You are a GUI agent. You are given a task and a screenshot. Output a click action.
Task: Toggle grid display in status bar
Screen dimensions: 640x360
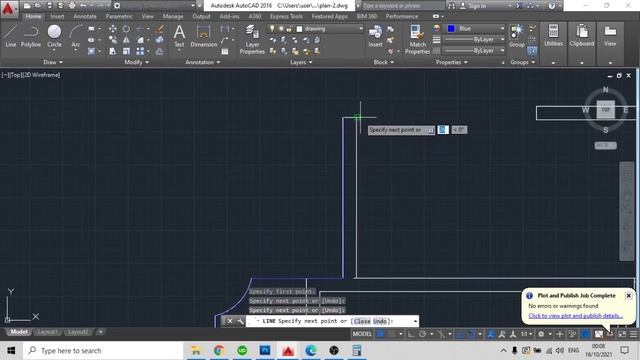point(380,334)
